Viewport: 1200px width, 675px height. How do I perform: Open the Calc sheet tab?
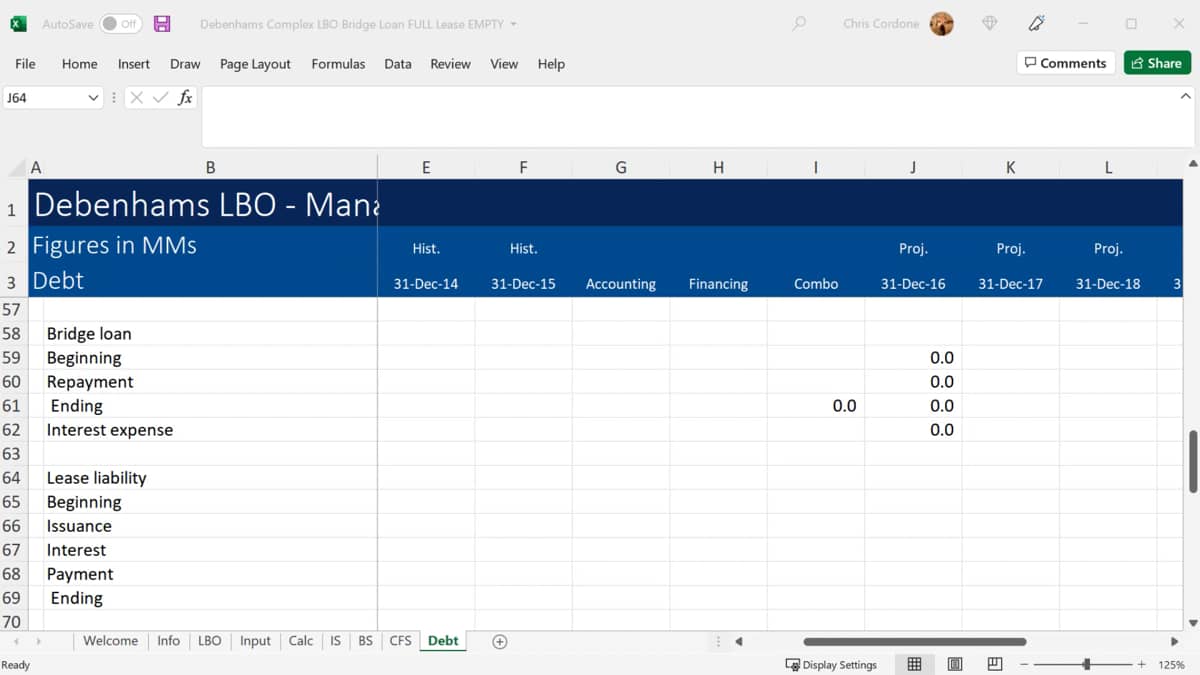click(x=300, y=641)
